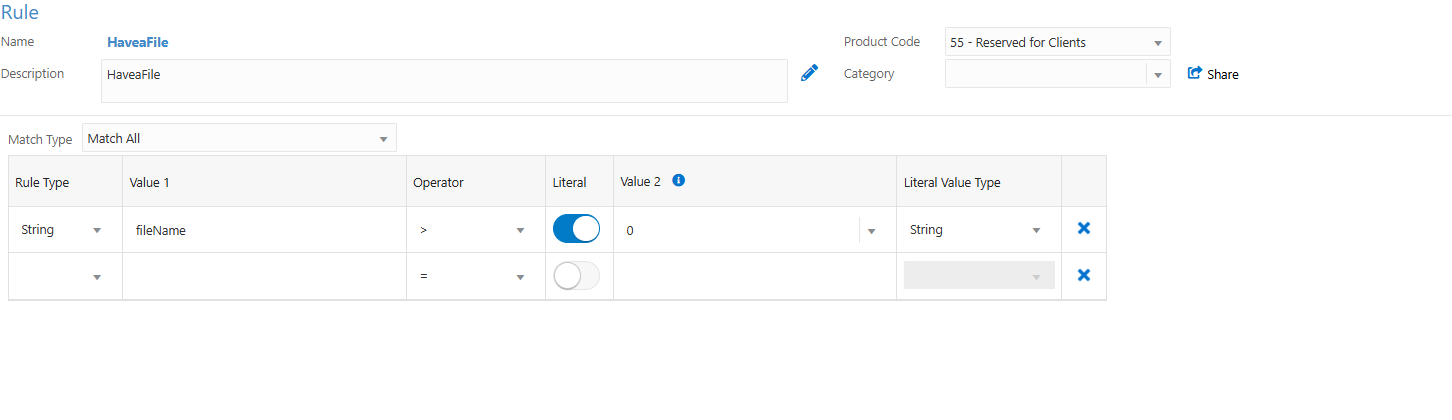Open the String rule type dropdown

point(63,230)
